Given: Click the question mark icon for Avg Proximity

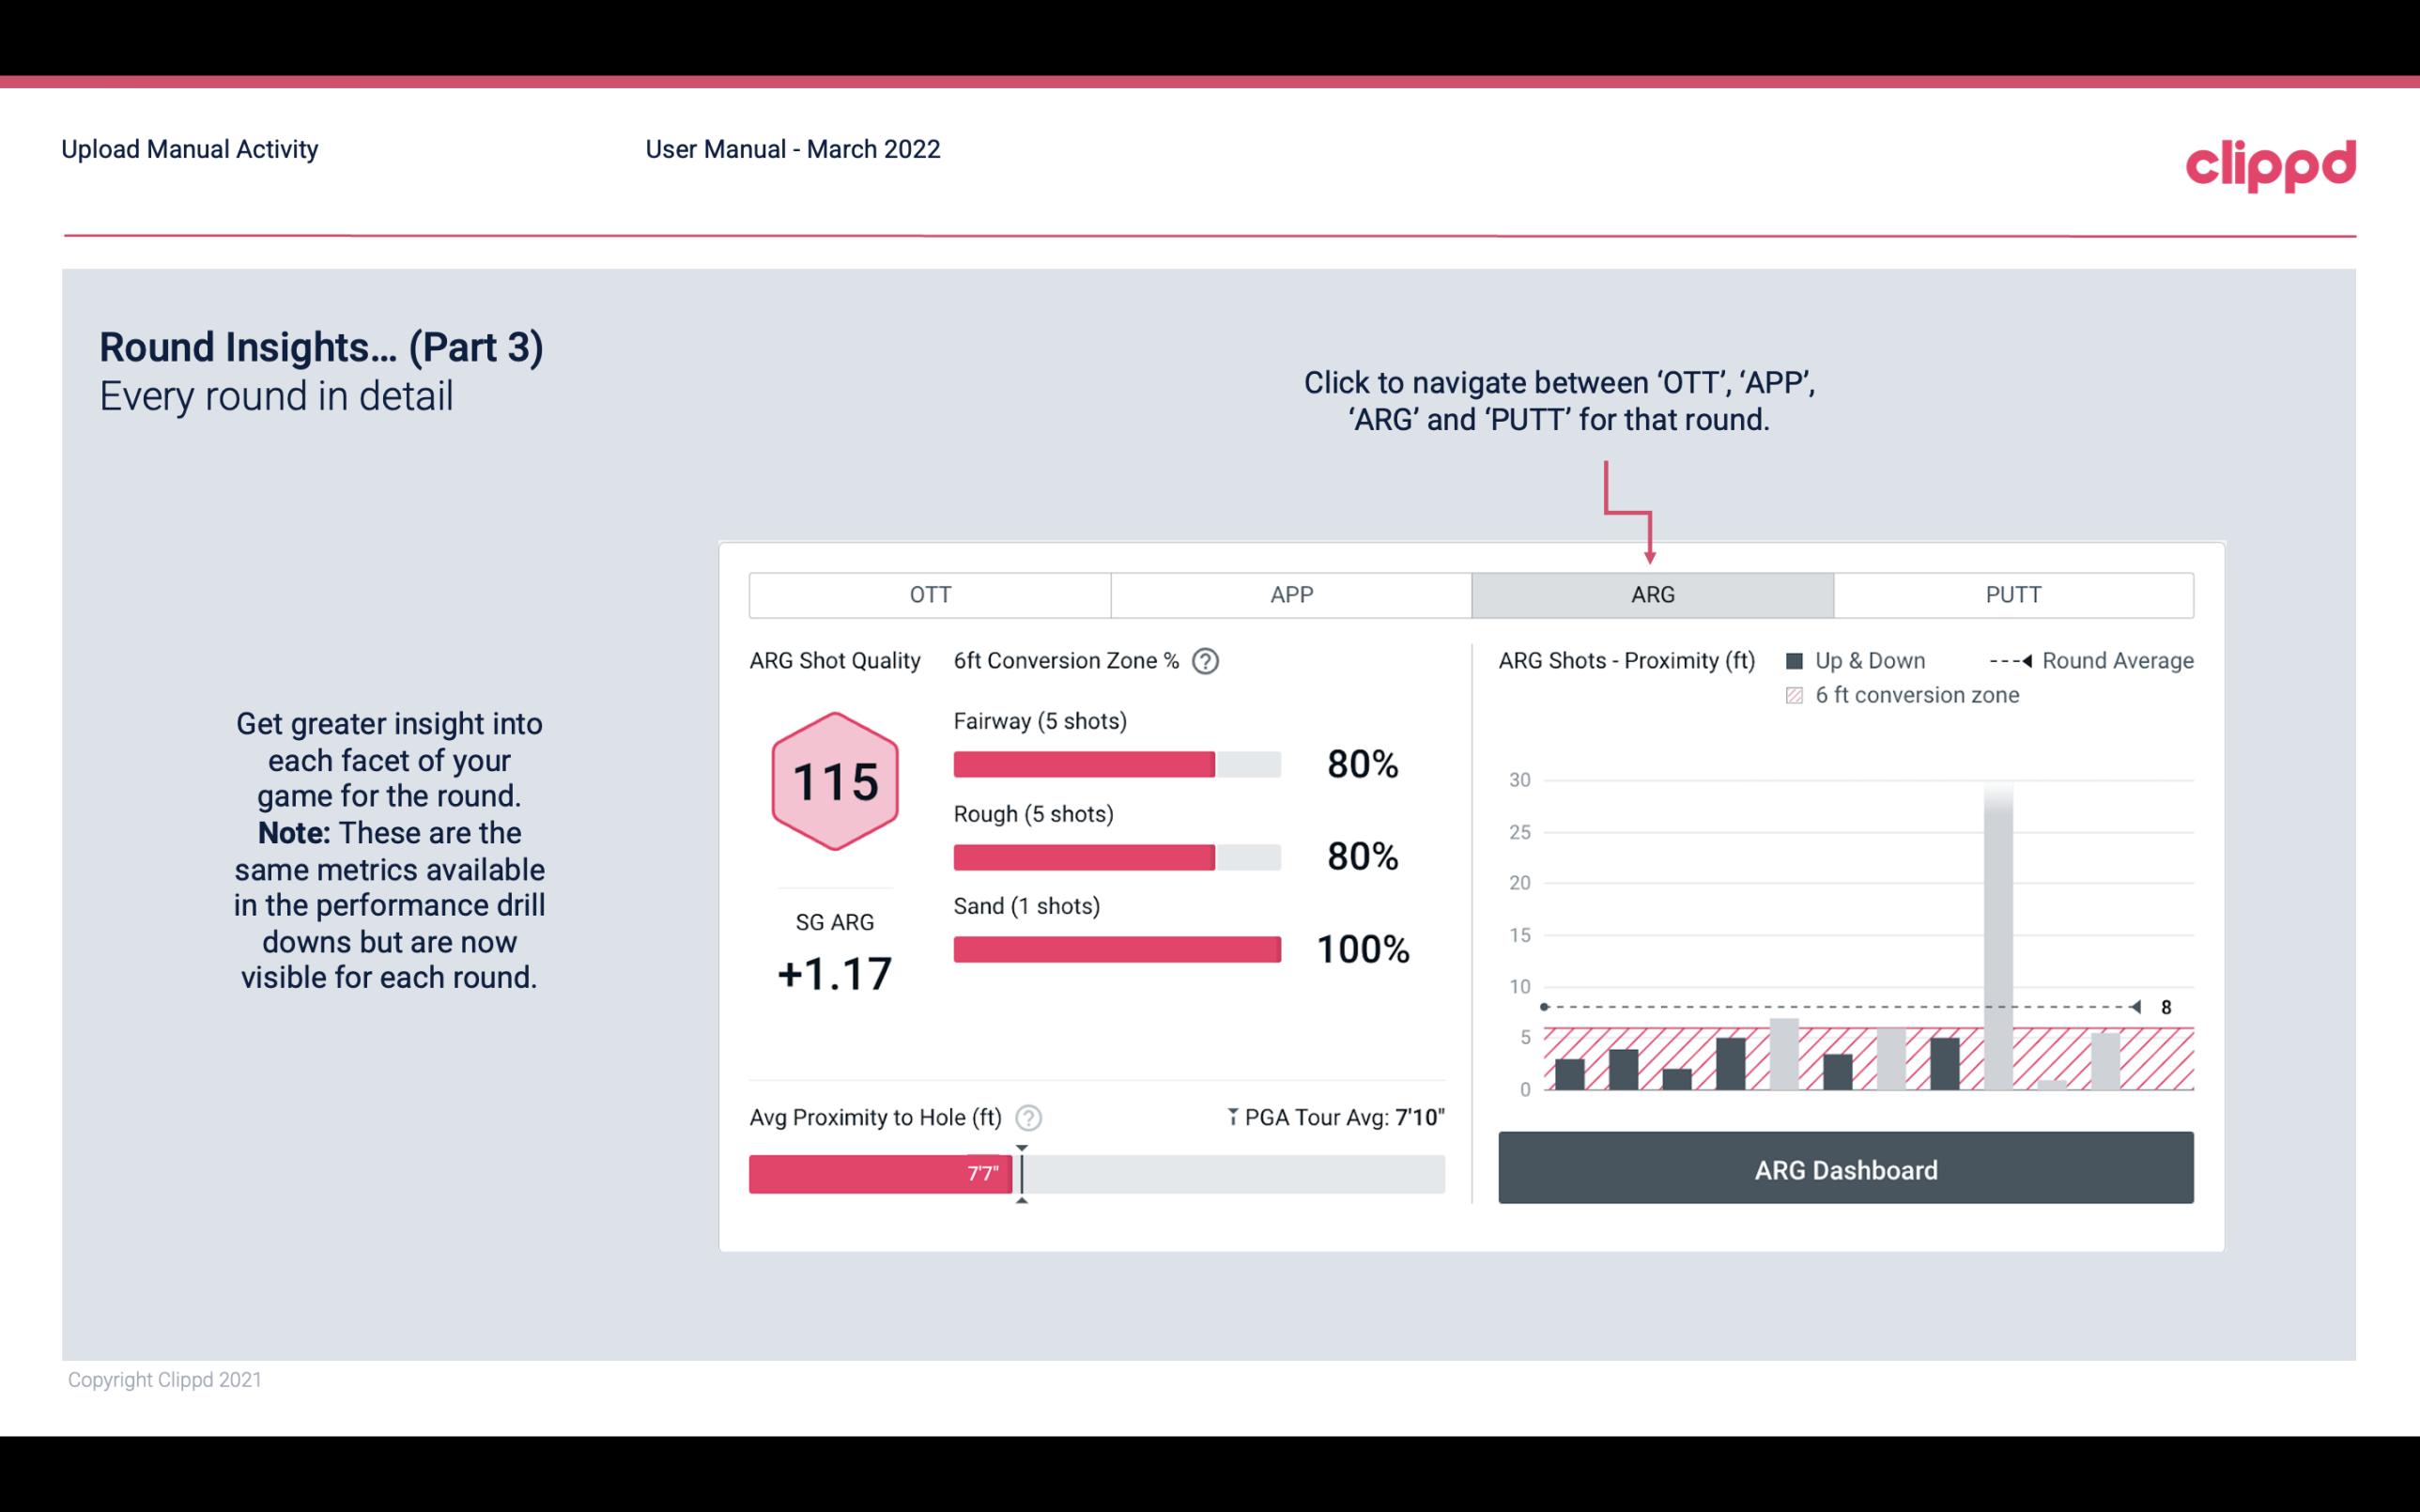Looking at the screenshot, I should click(1027, 1117).
